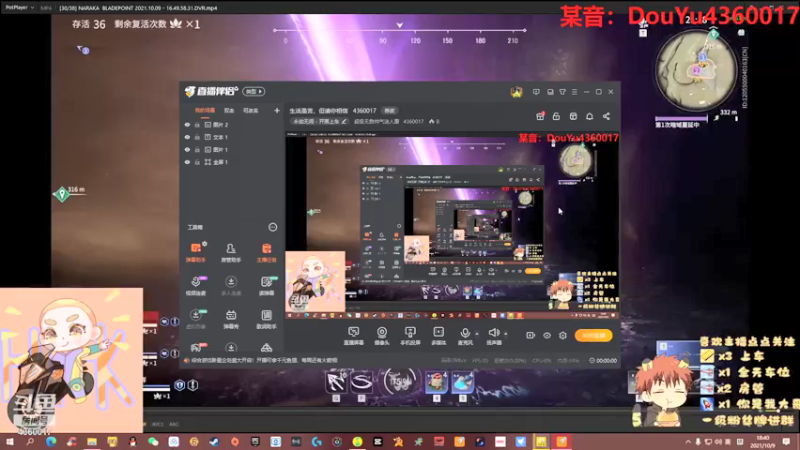Viewport: 800px width, 450px height.
Task: Toggle lock on 图片 1 source
Action: tap(197, 149)
